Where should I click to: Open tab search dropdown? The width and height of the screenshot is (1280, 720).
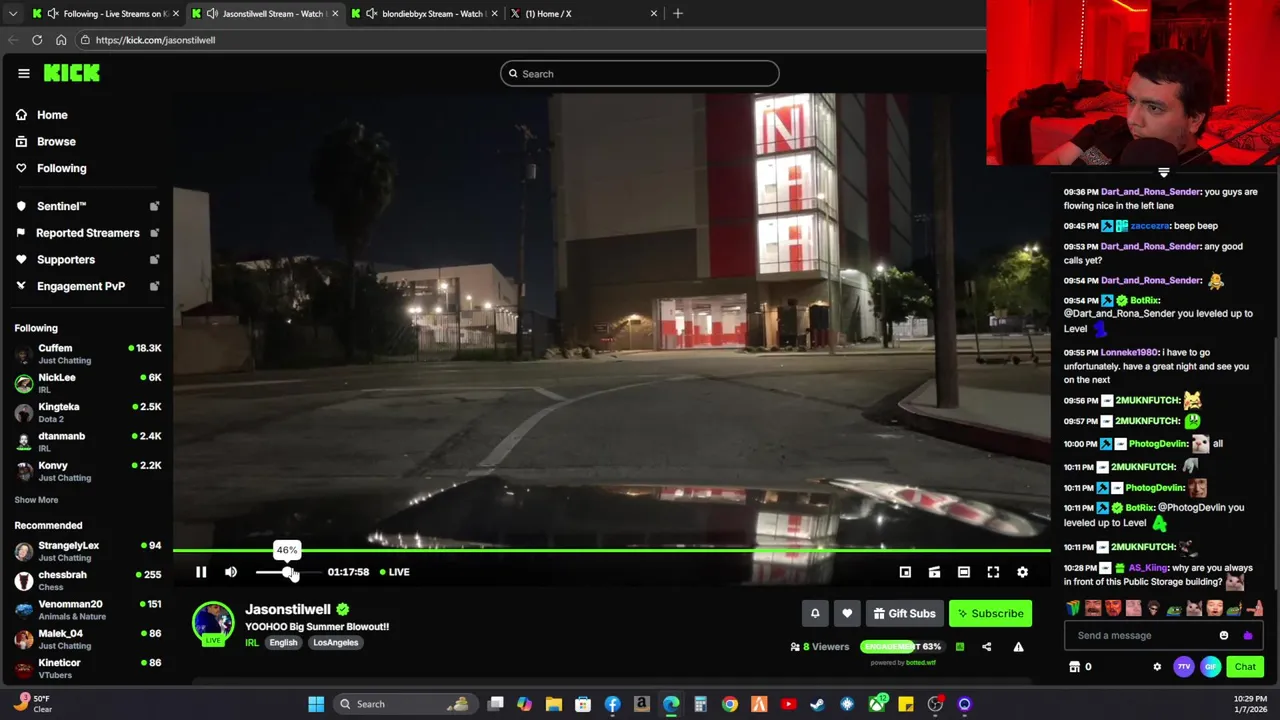[12, 13]
